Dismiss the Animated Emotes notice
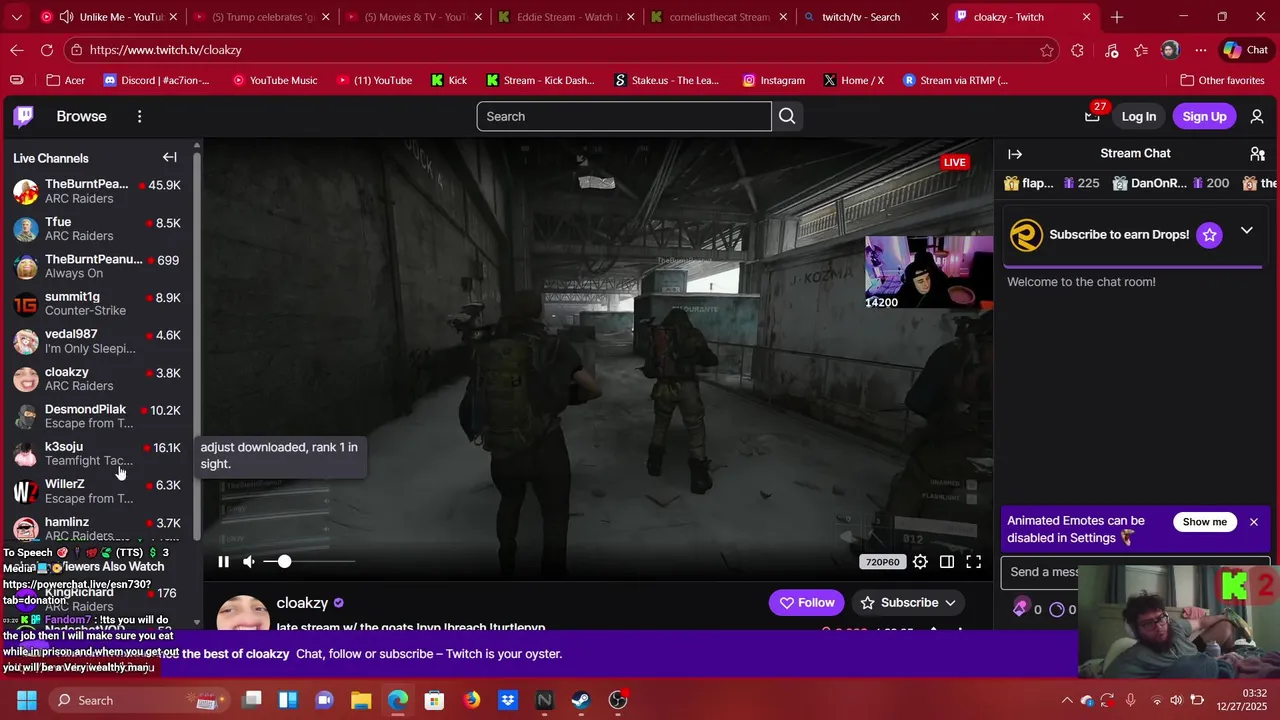Image resolution: width=1280 pixels, height=720 pixels. (x=1253, y=522)
